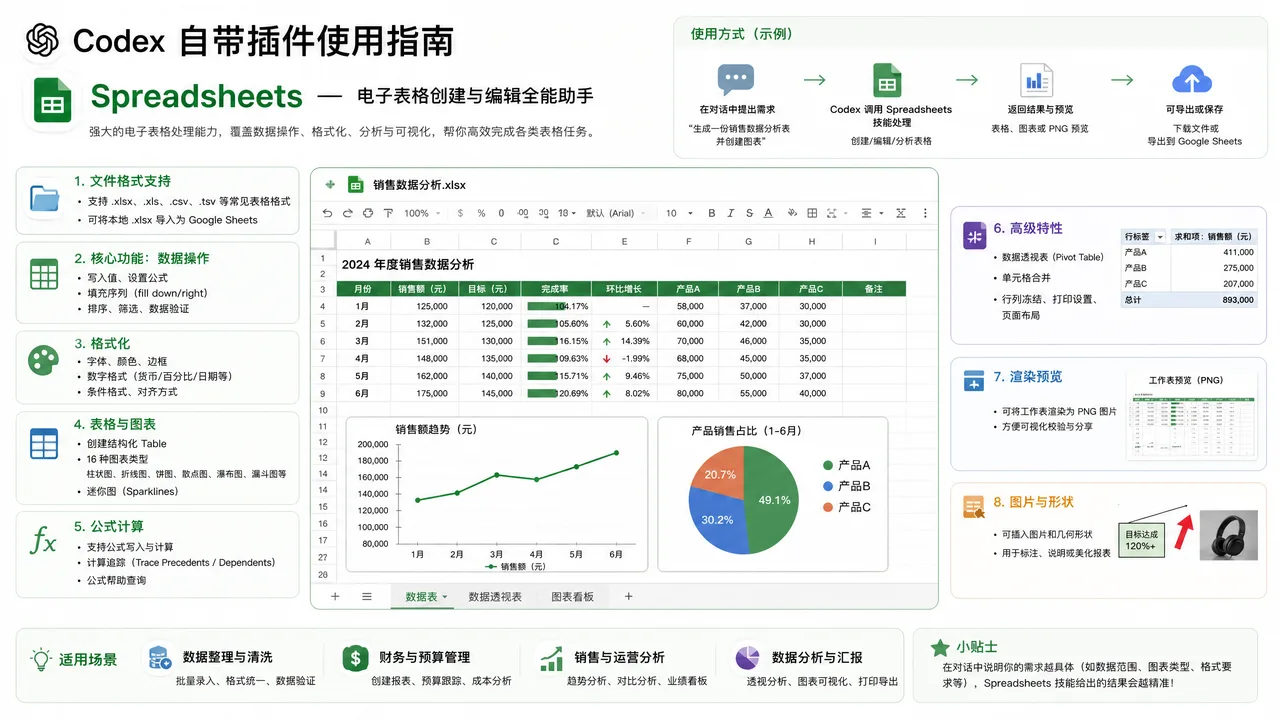Viewport: 1280px width, 720px height.
Task: Click the sheets icon above Codex 调用 Spreadsheets
Action: coord(887,80)
